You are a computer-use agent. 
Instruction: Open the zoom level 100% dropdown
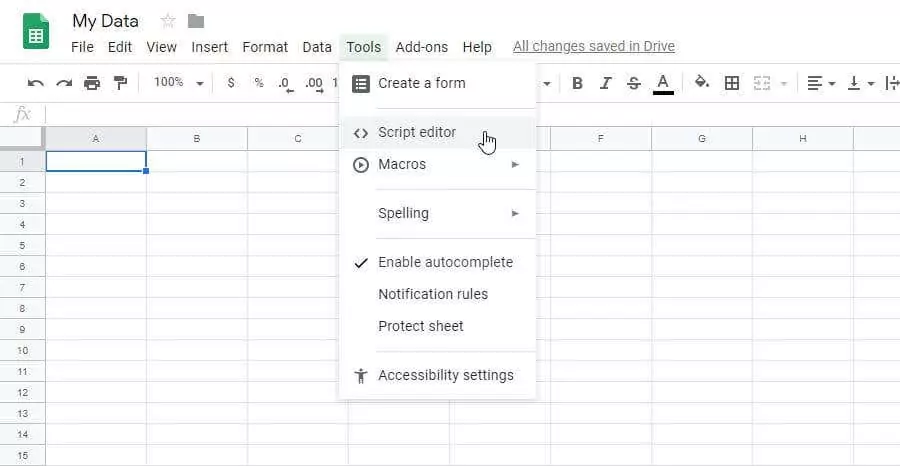tap(179, 83)
